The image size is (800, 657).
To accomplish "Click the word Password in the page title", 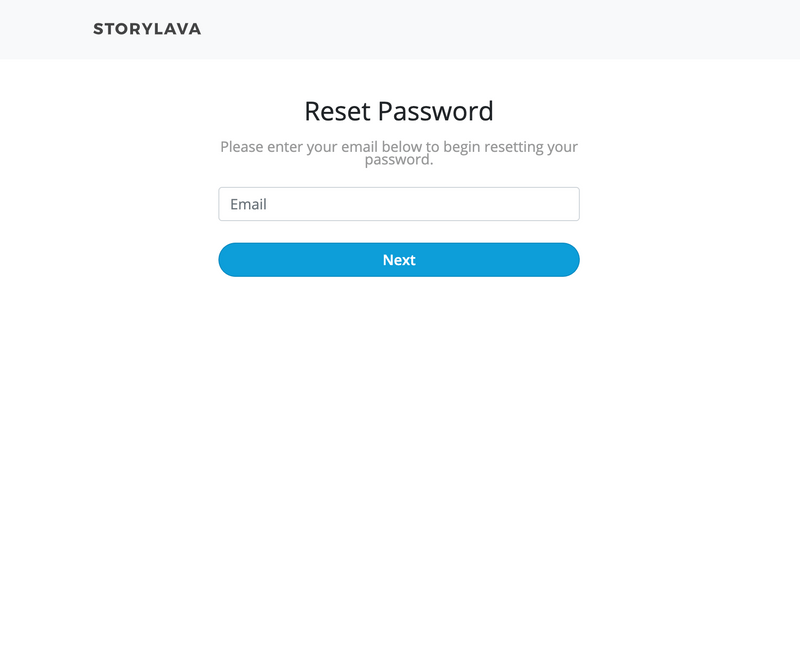I will [x=436, y=111].
